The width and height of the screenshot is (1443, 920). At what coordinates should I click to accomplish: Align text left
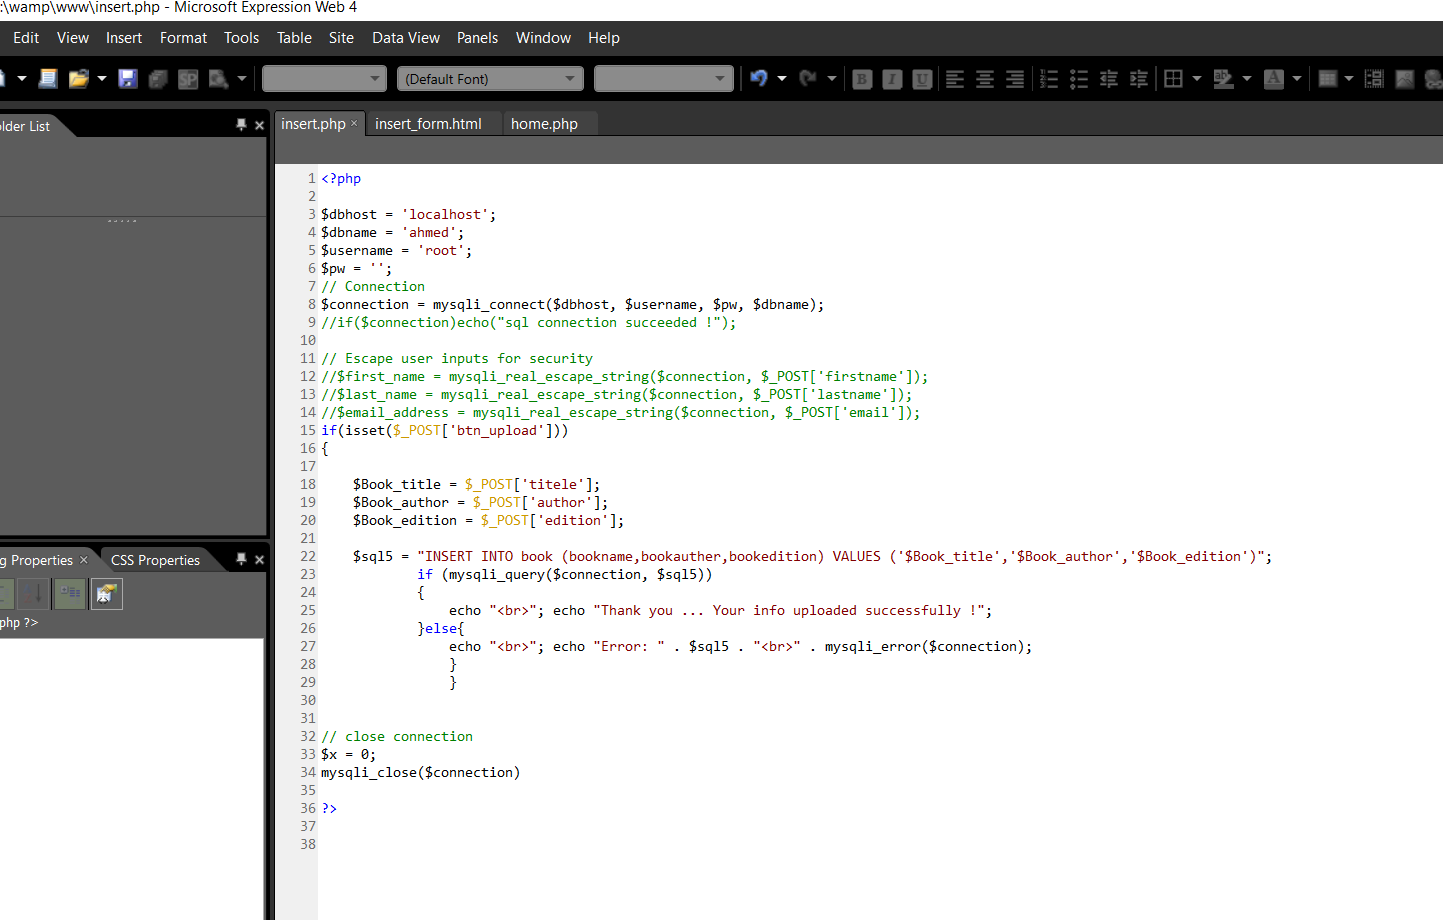coord(955,79)
